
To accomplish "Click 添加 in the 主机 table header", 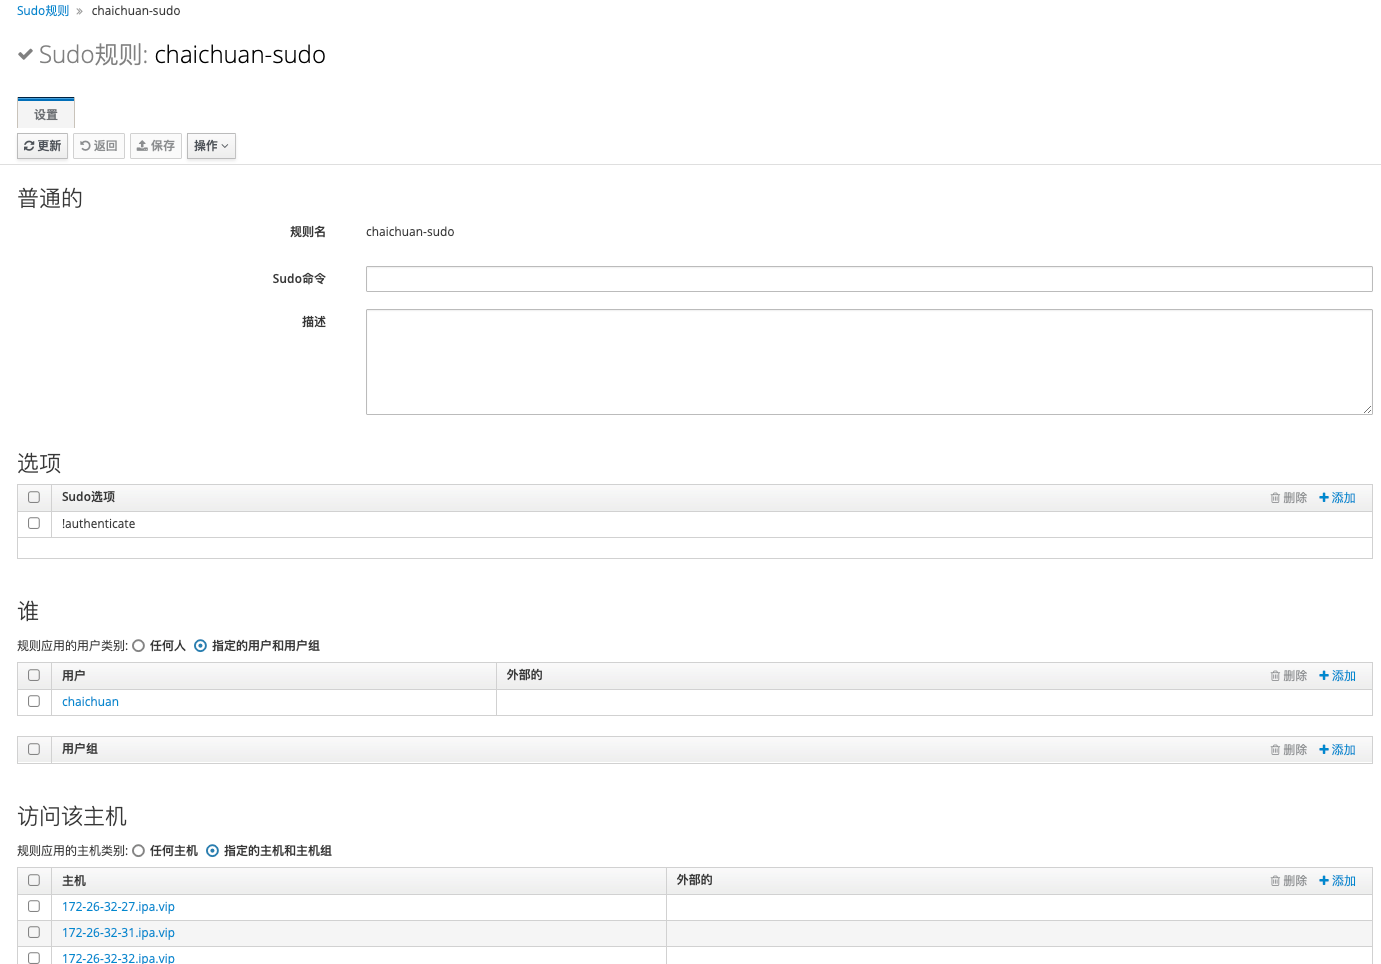I will [x=1337, y=881].
